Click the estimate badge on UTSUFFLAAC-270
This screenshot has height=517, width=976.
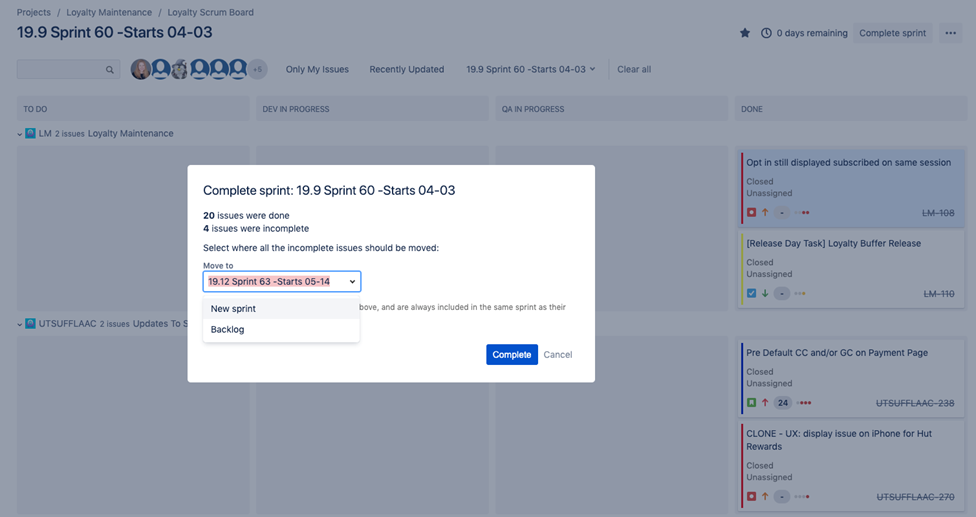click(782, 496)
